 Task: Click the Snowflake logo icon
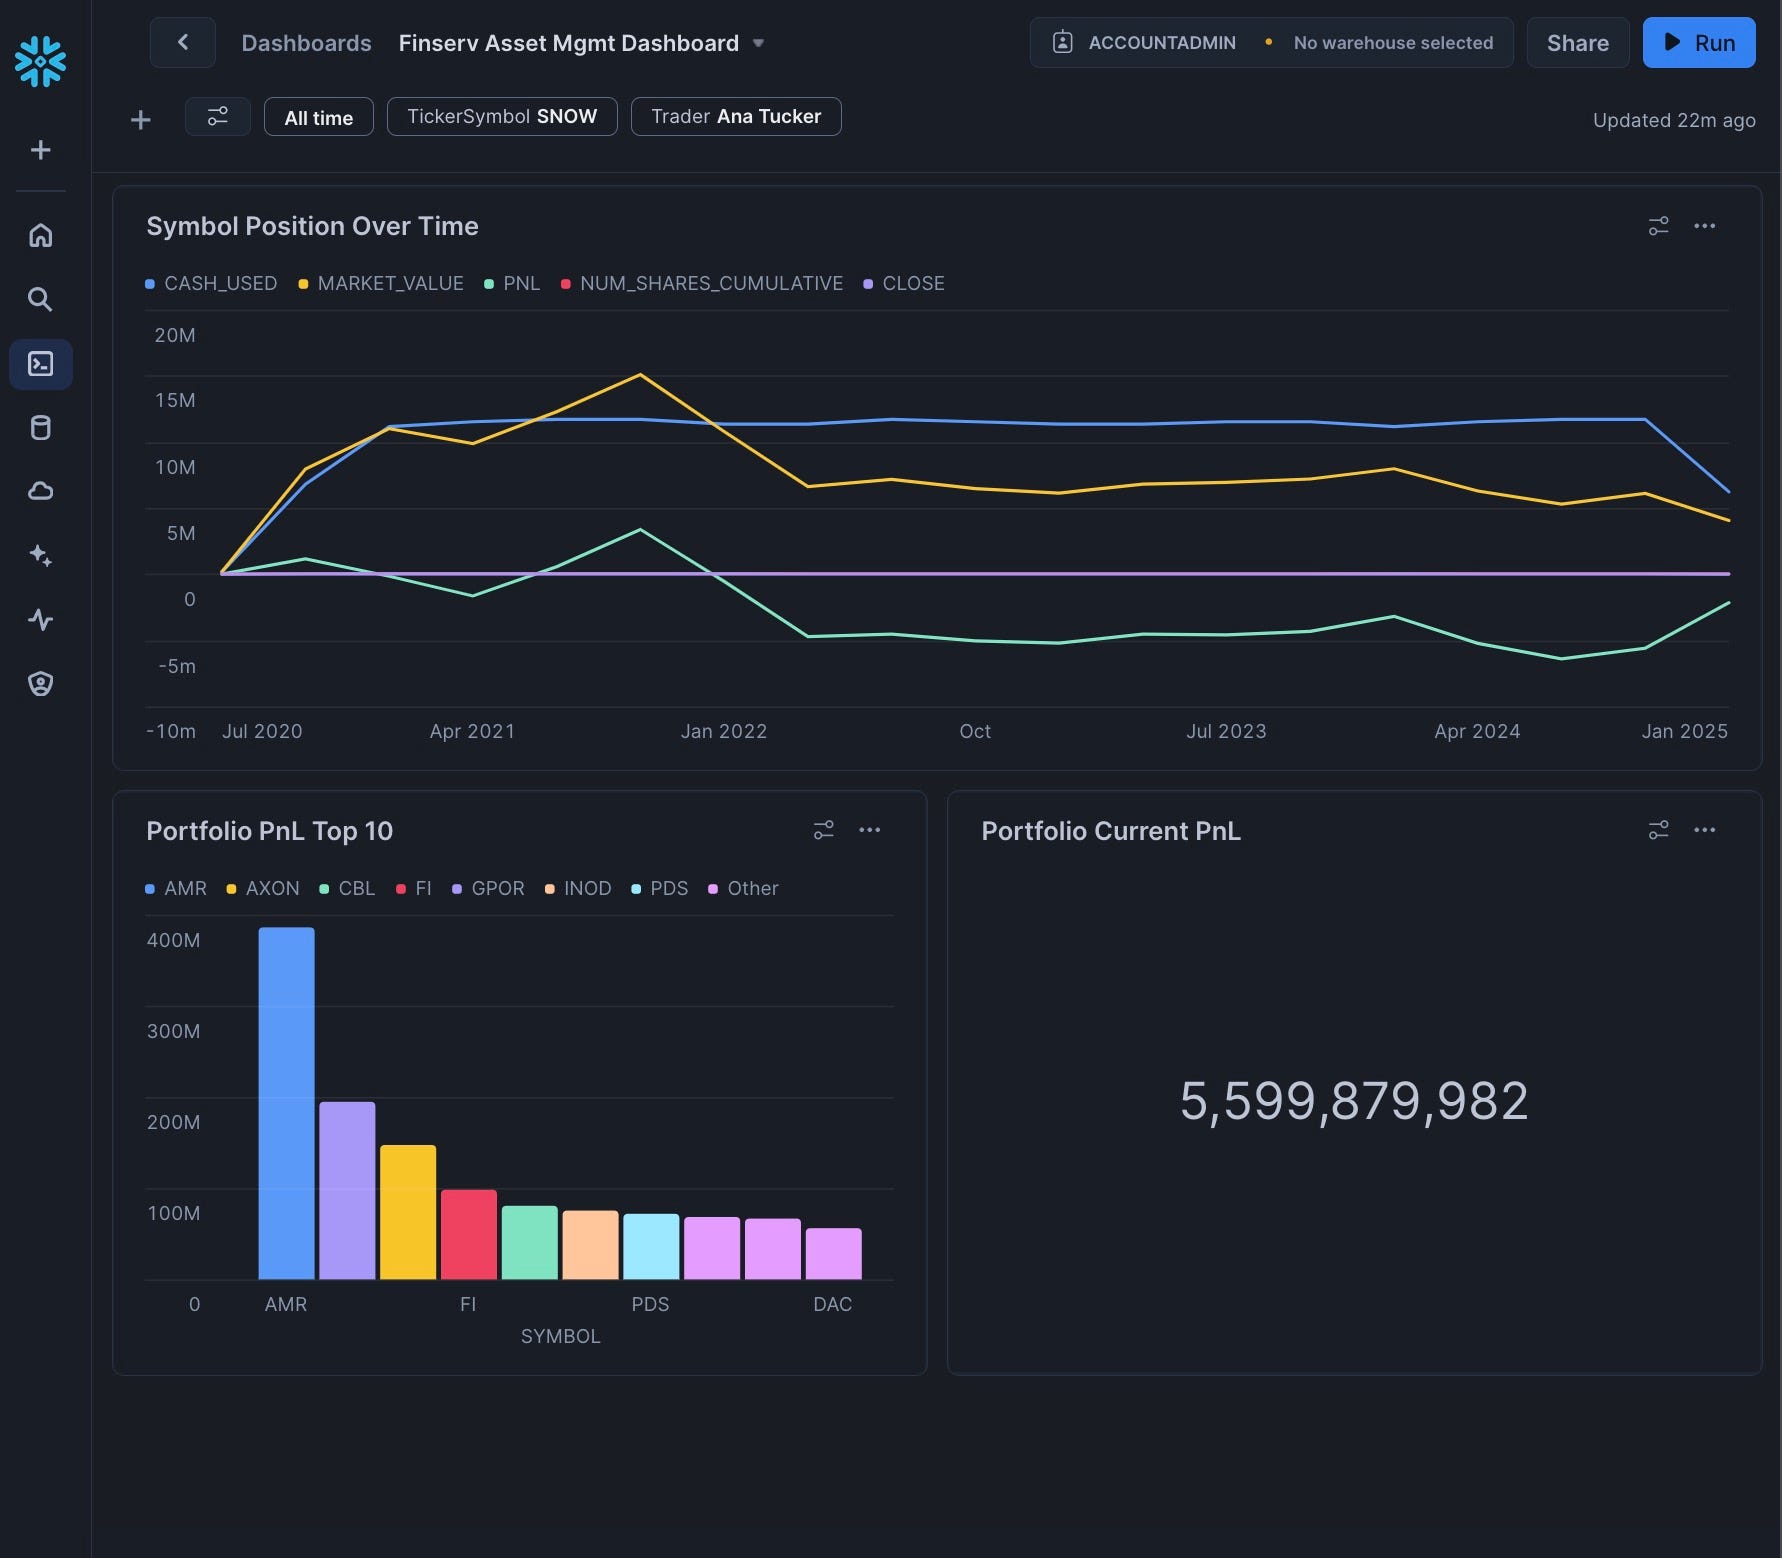(x=40, y=62)
